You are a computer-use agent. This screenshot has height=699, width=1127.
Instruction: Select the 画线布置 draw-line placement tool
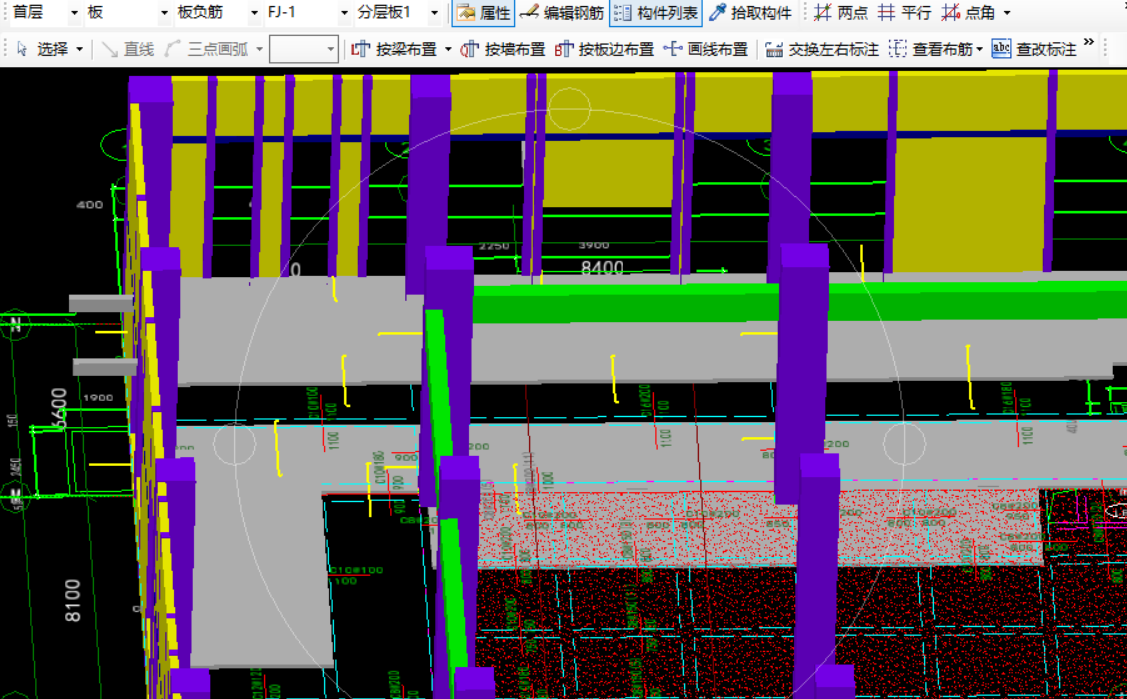coord(706,50)
